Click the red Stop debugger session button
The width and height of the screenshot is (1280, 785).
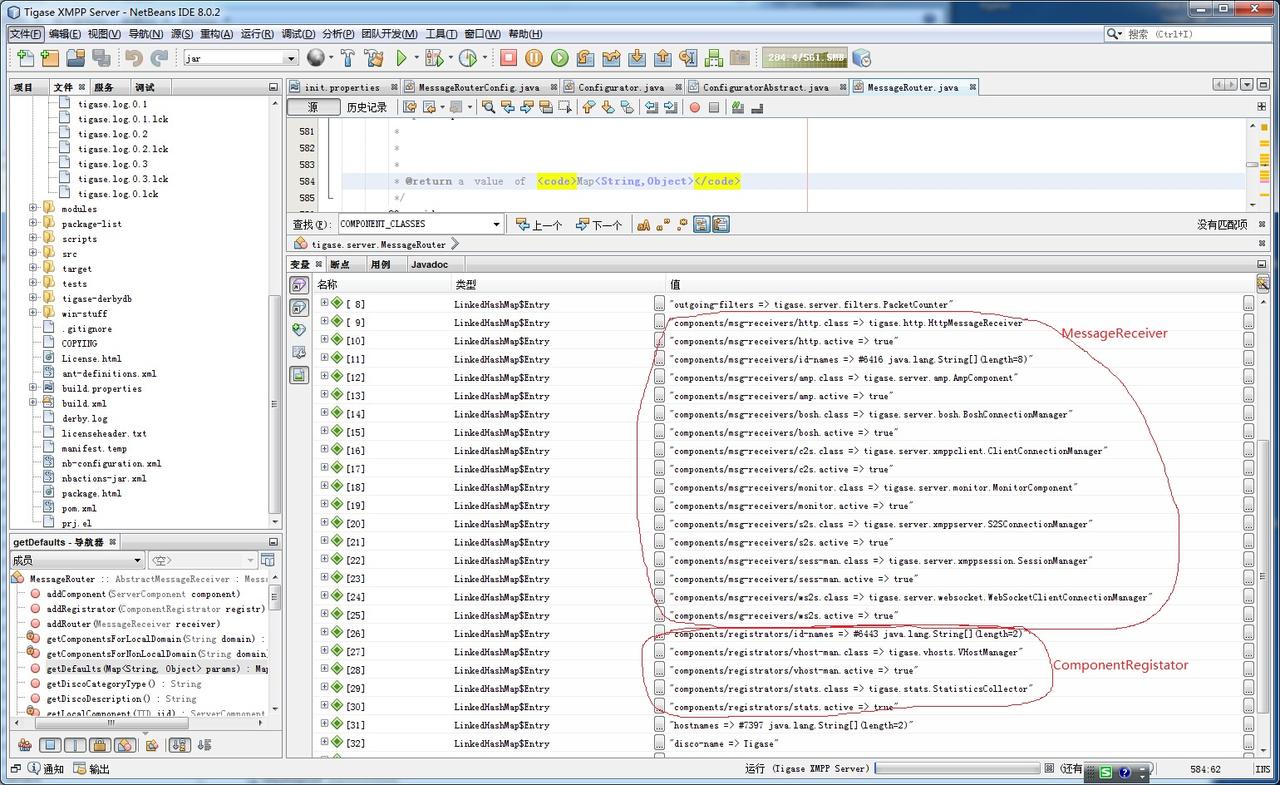[x=508, y=58]
